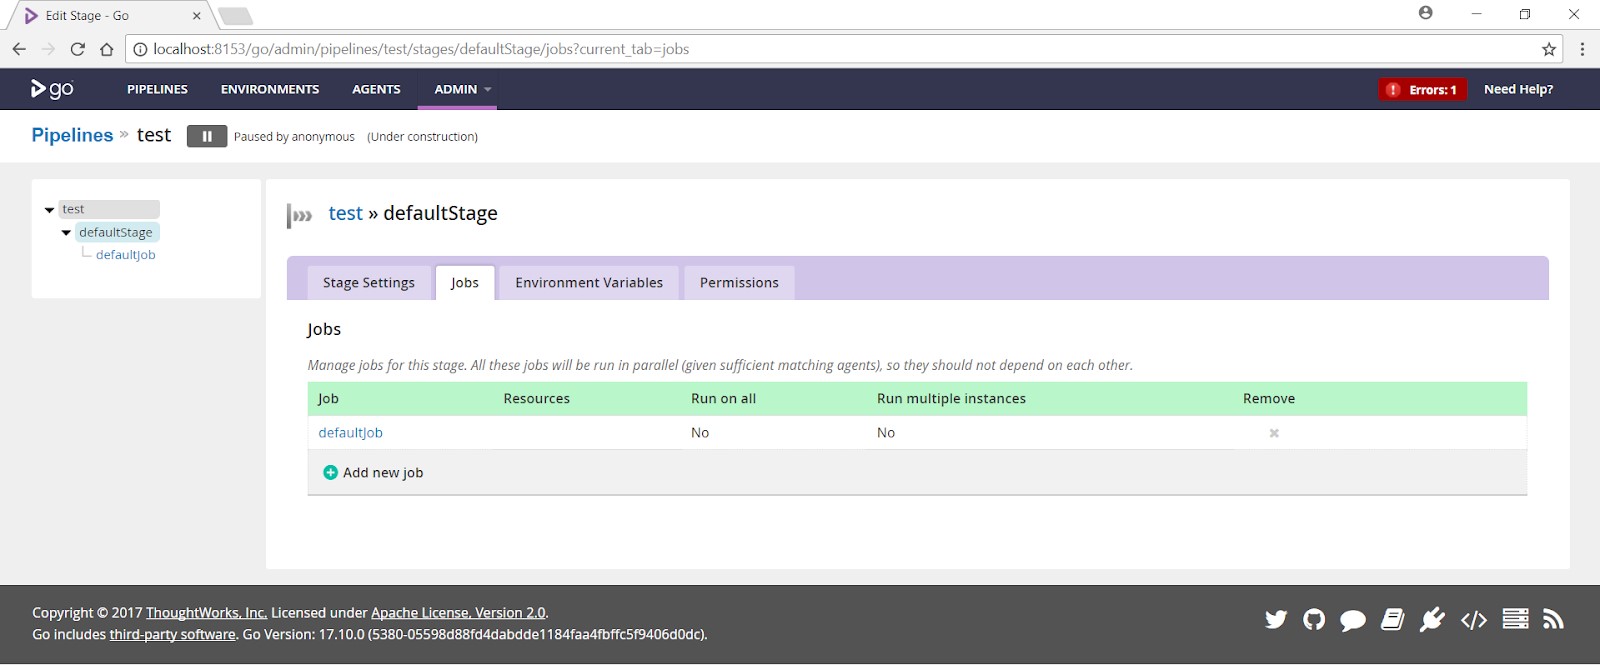
Task: Click the Twitter icon in the footer
Action: [1276, 620]
